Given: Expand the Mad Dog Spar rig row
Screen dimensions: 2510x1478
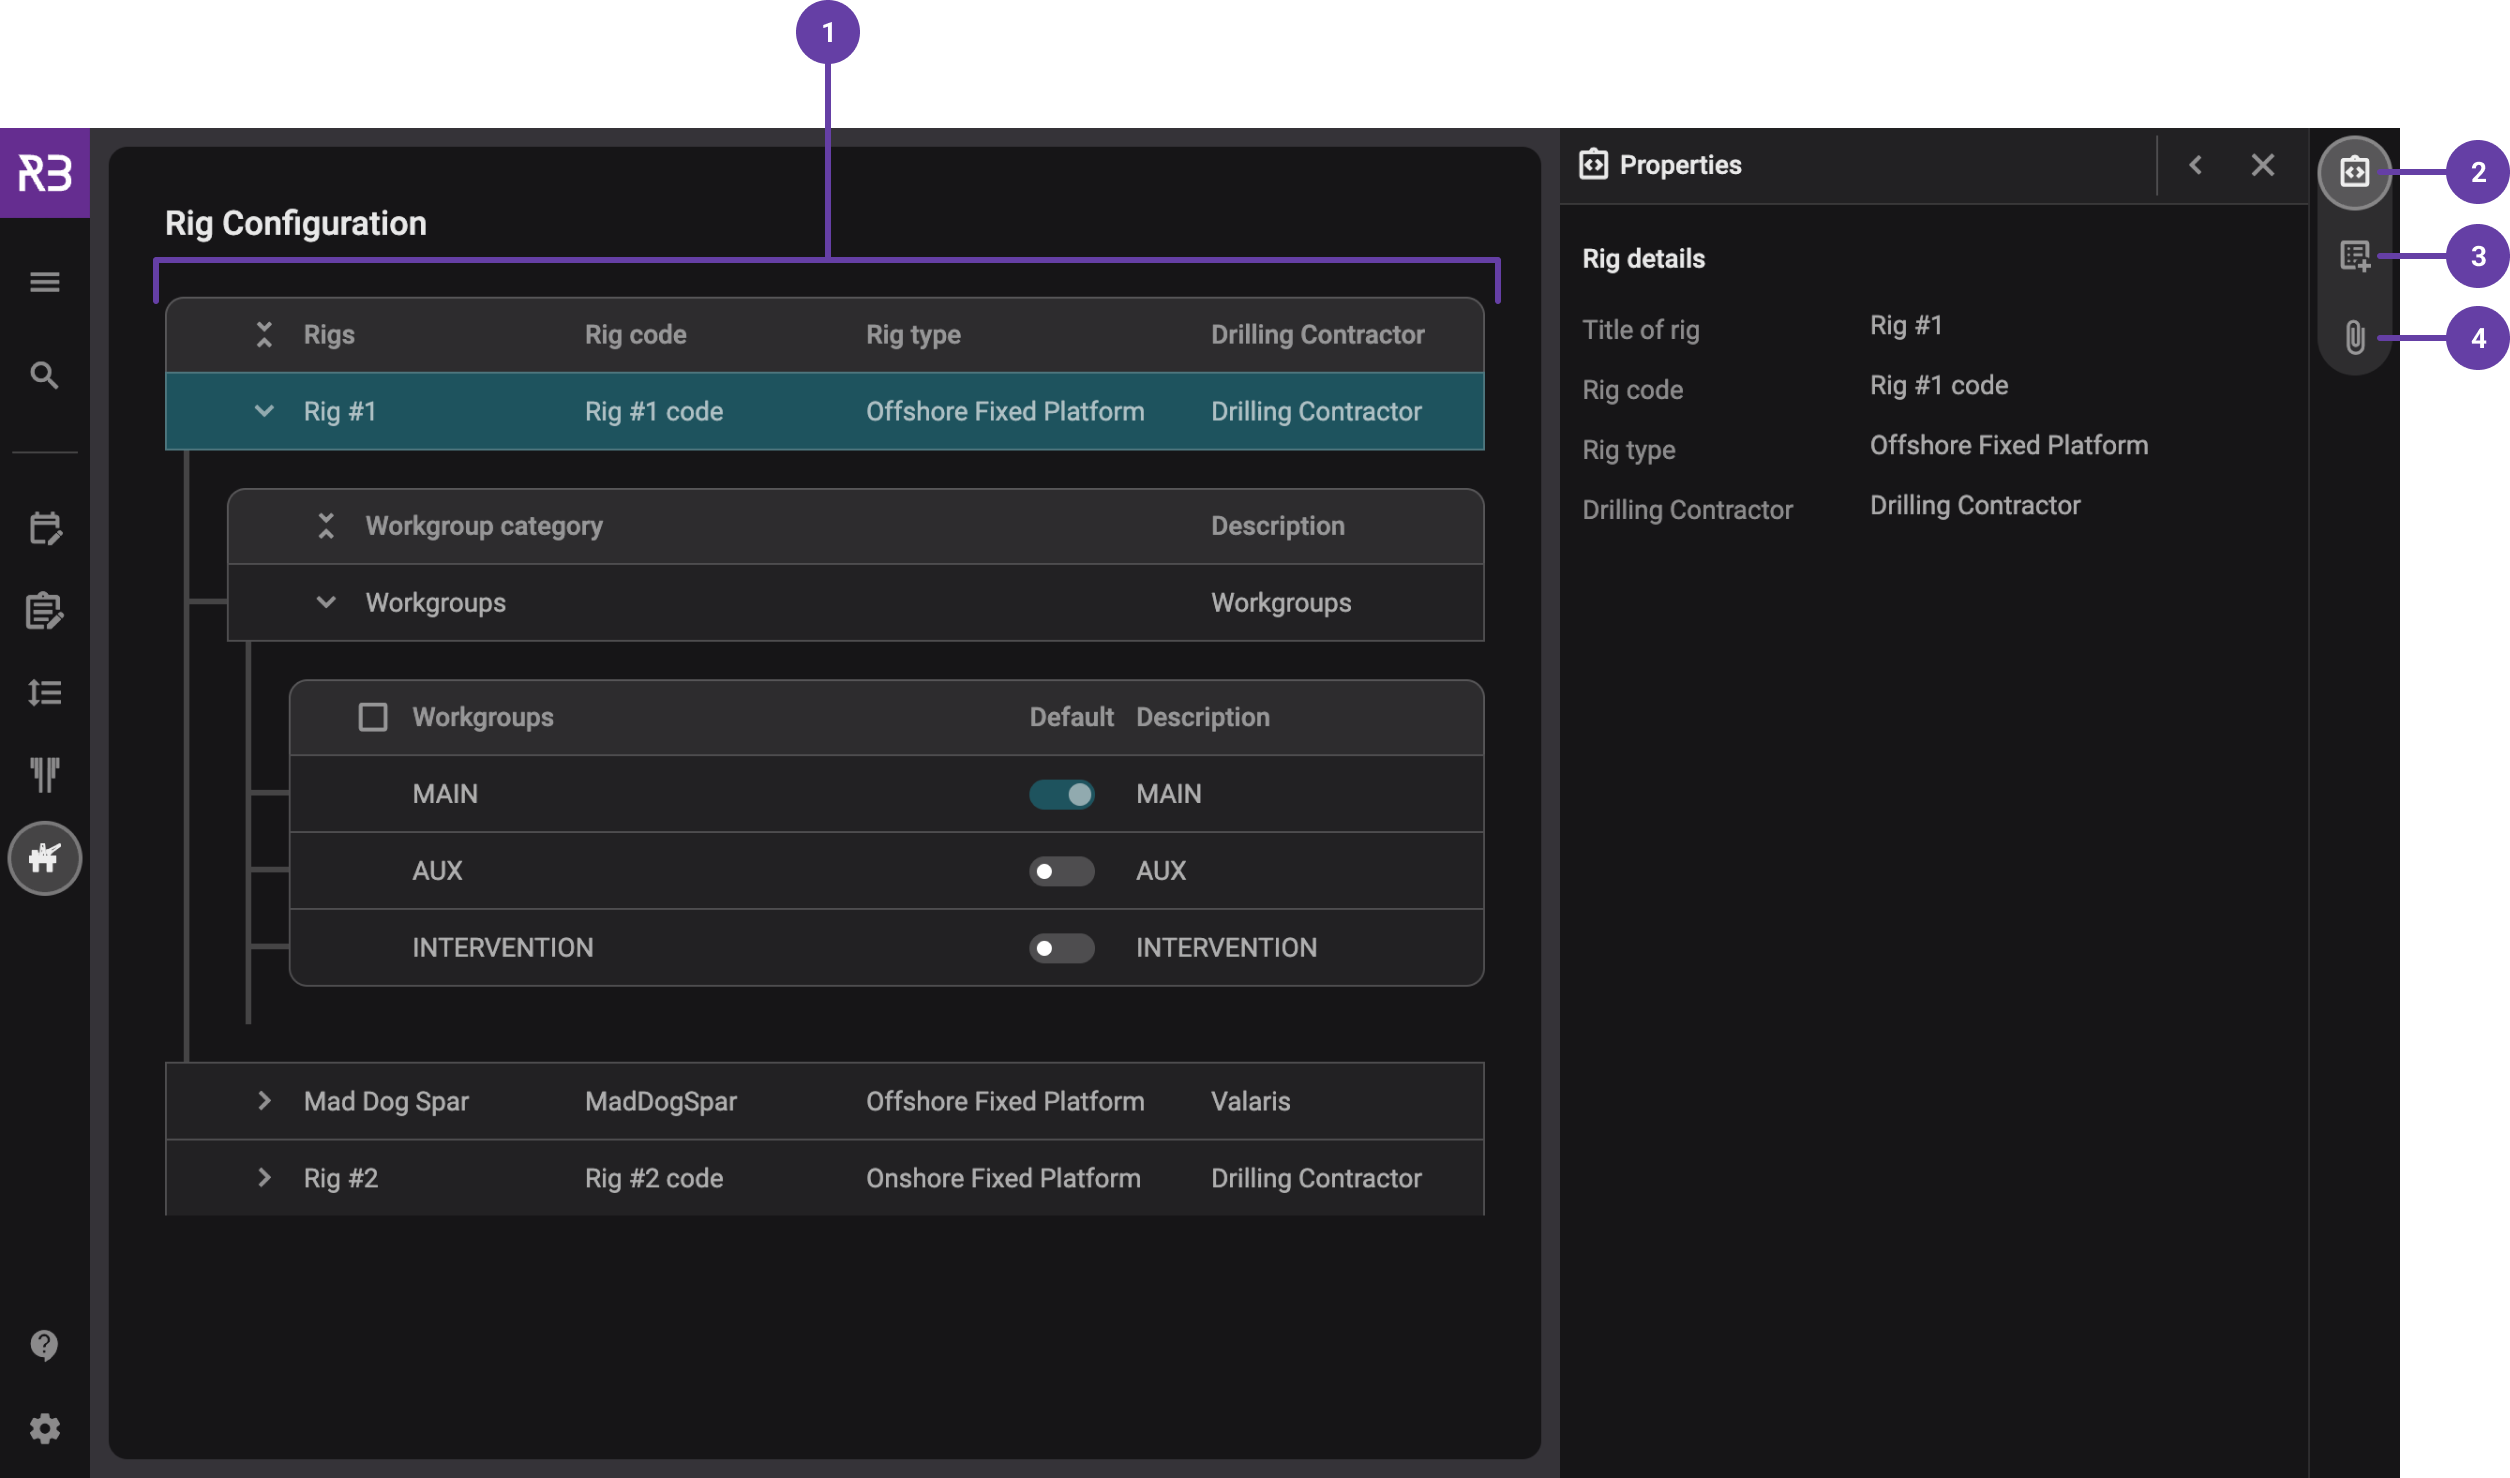Looking at the screenshot, I should click(264, 1100).
